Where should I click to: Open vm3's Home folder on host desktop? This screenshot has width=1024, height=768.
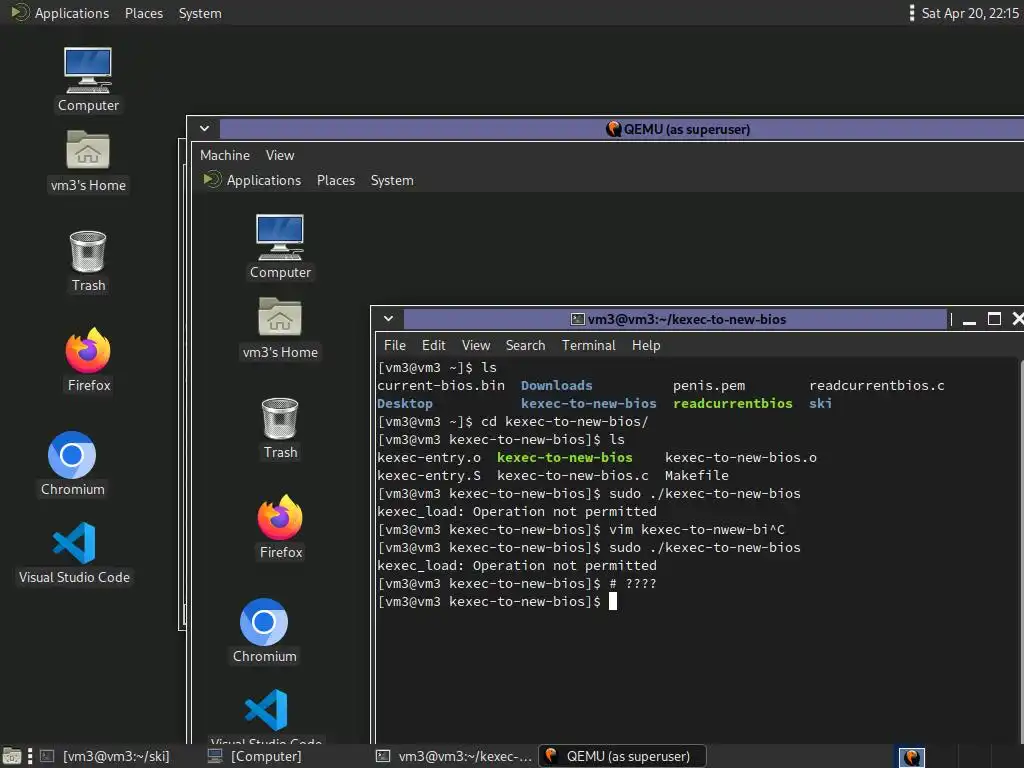click(88, 150)
